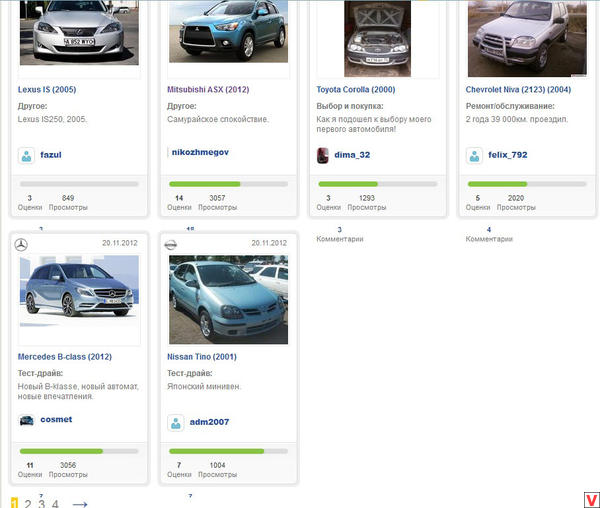Image resolution: width=600 pixels, height=508 pixels.
Task: Open adm2007's user avatar icon
Action: 176,423
